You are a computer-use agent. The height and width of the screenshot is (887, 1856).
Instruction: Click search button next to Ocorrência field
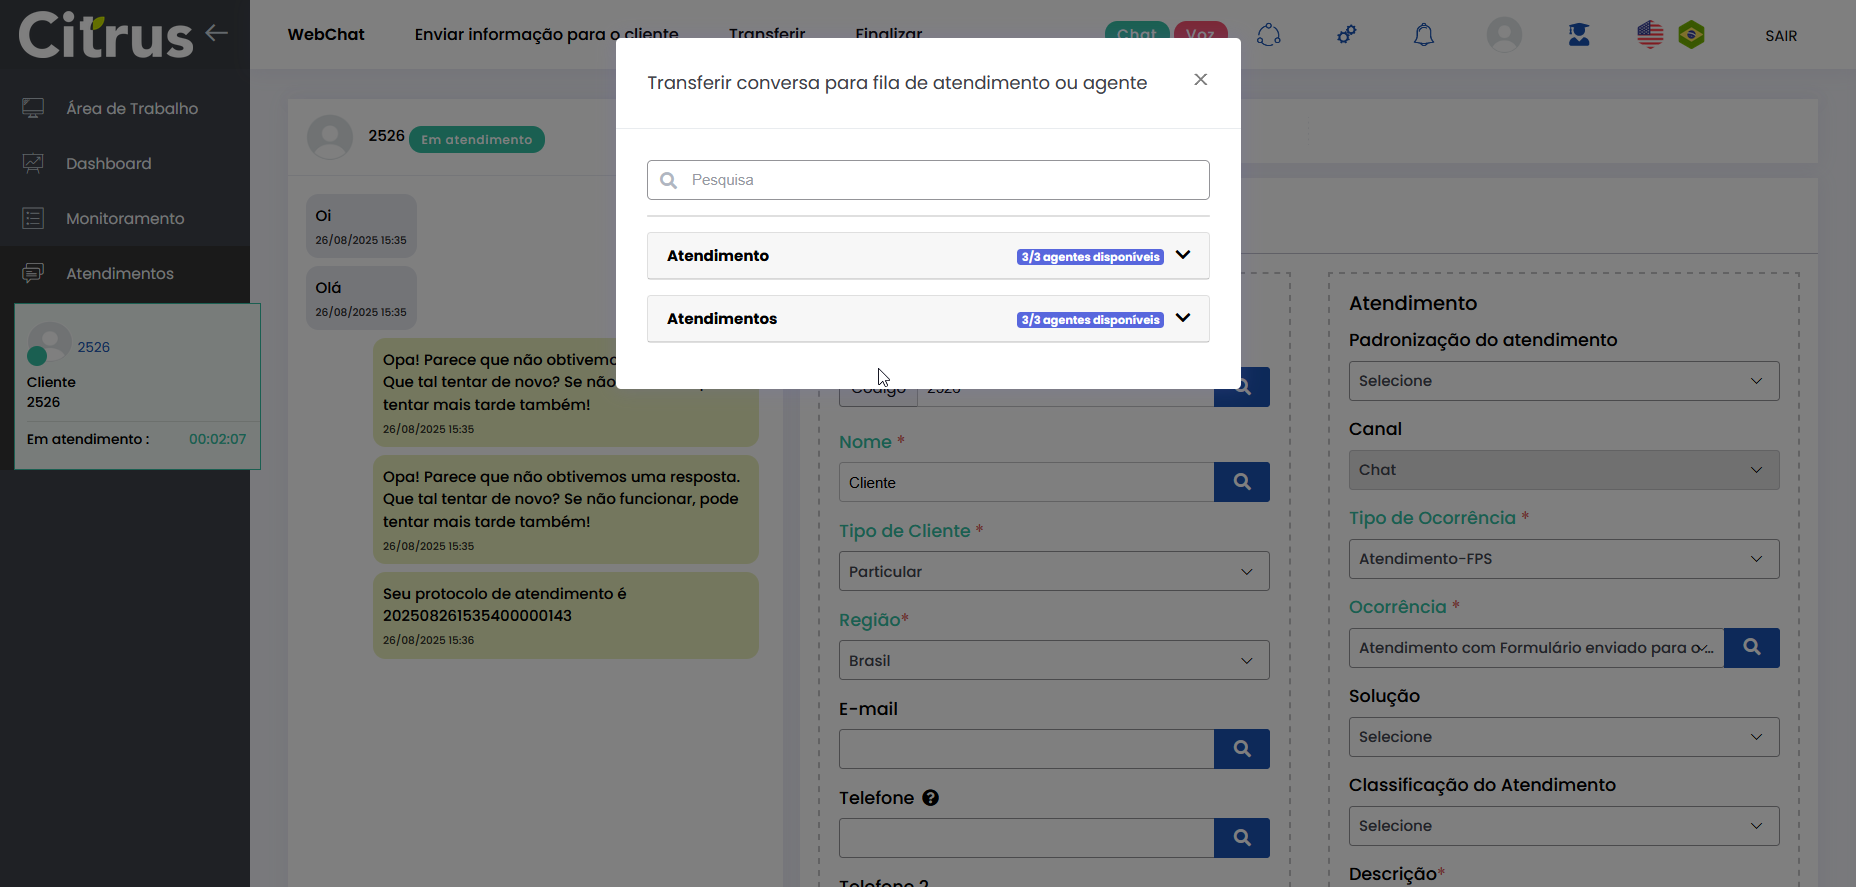(1751, 648)
